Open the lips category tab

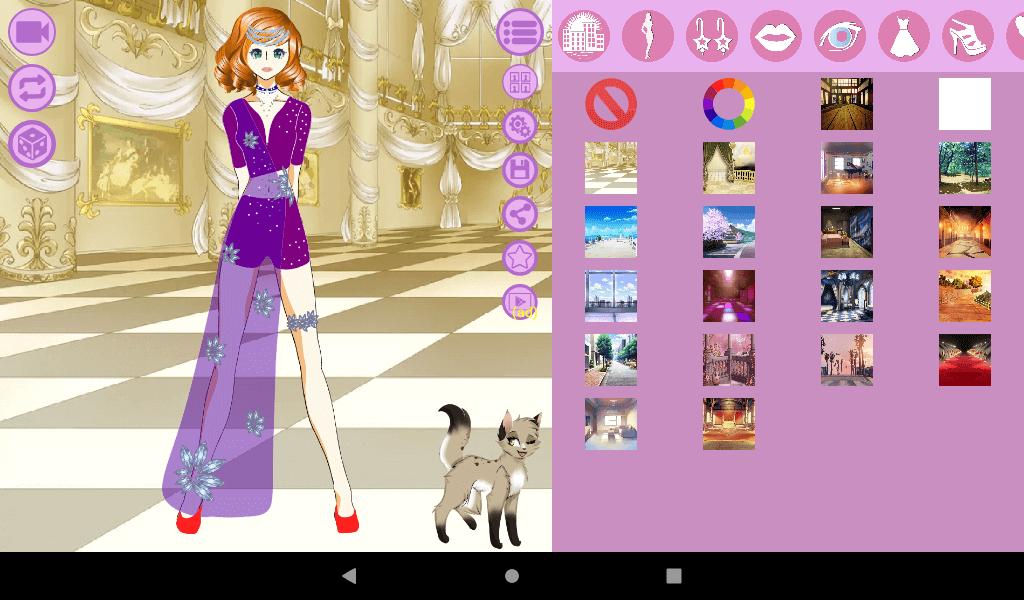pyautogui.click(x=776, y=36)
